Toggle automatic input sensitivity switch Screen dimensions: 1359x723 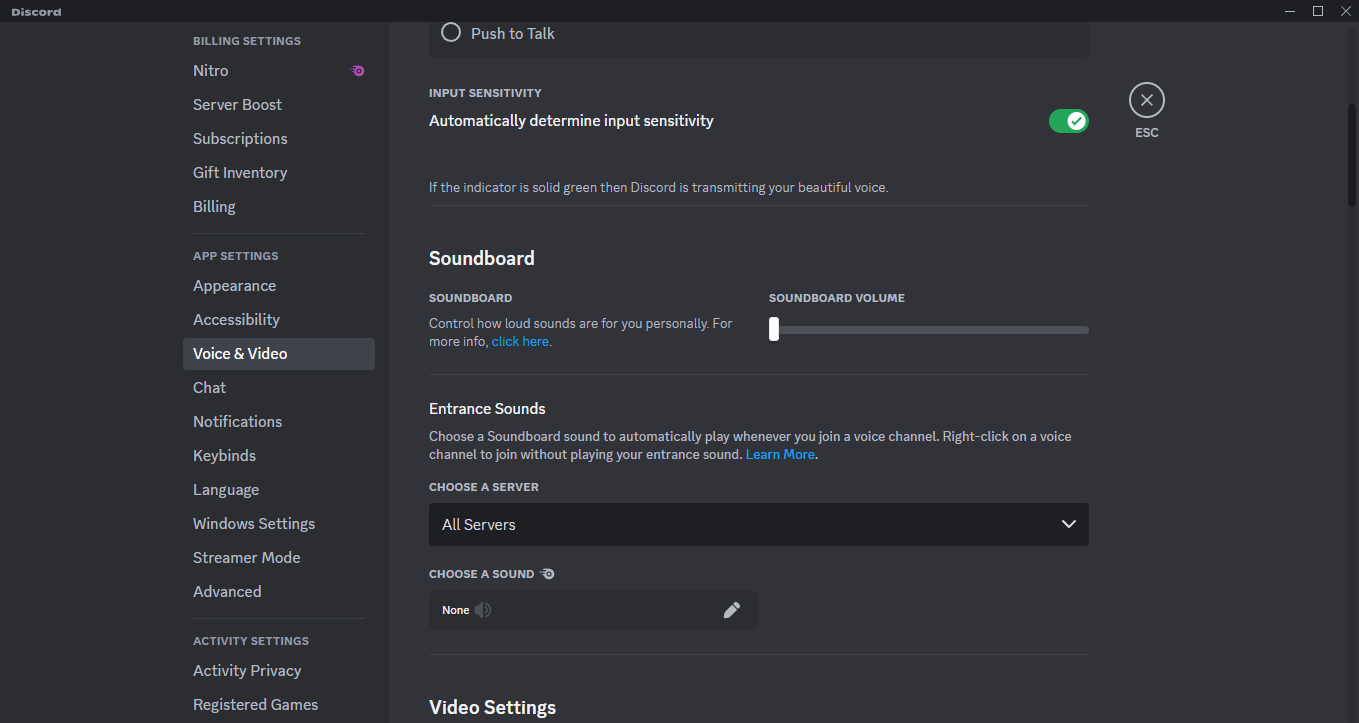click(x=1068, y=121)
